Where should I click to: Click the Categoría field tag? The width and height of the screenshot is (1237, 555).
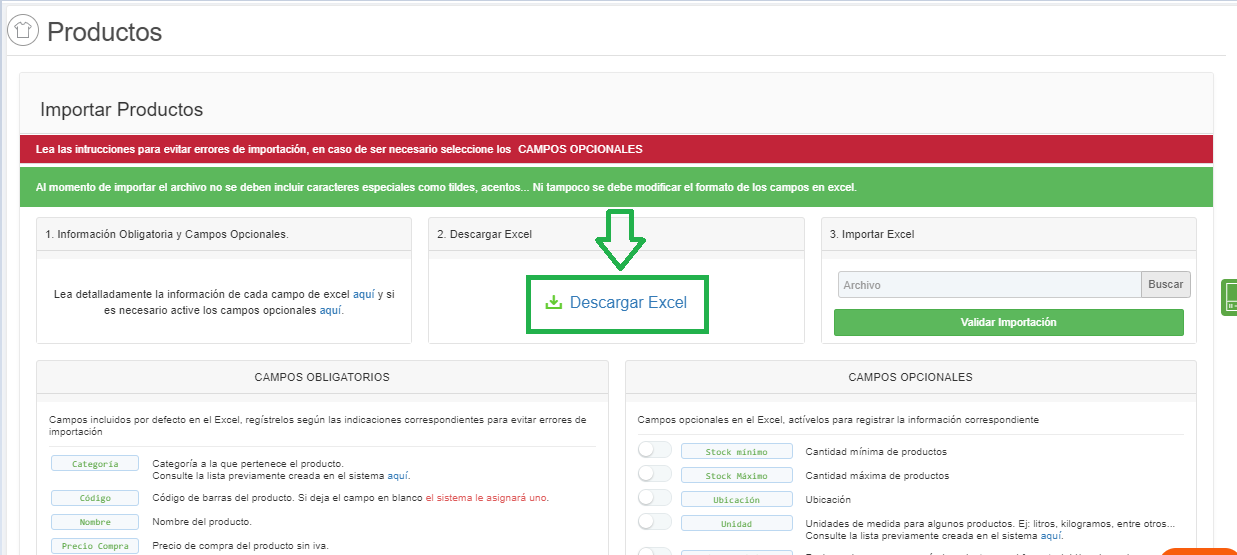(x=96, y=464)
